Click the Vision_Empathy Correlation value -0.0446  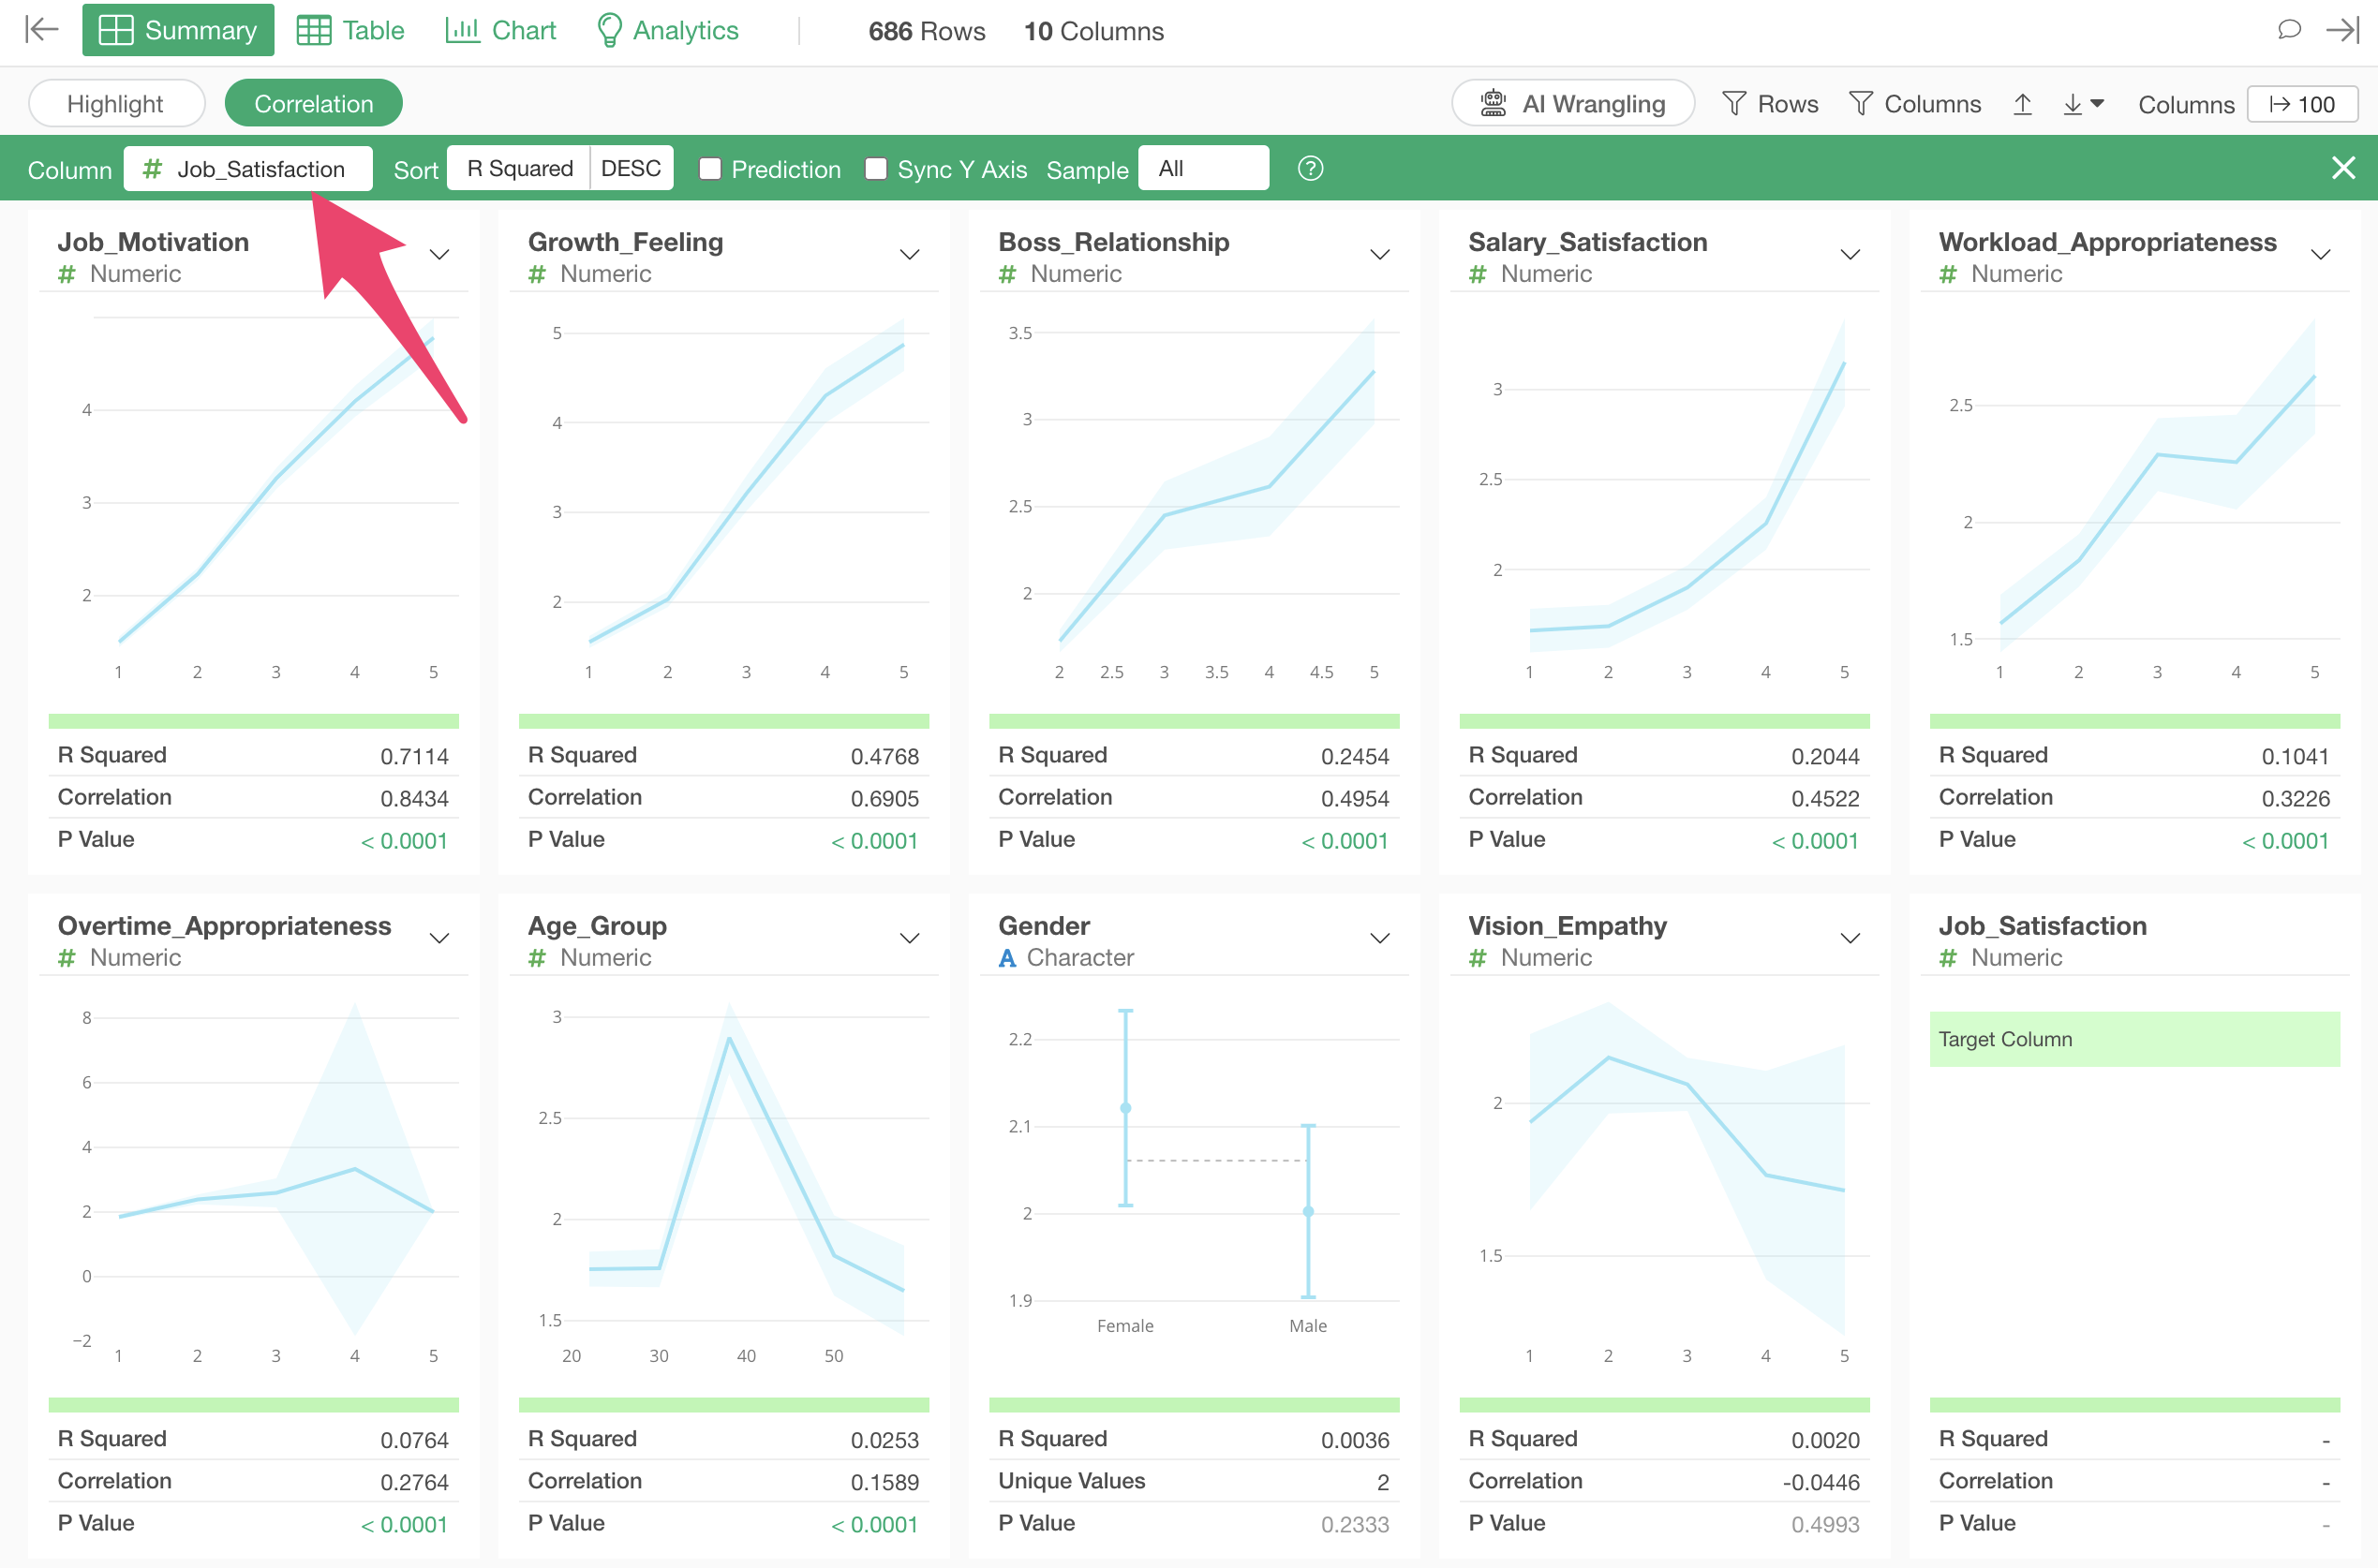[1820, 1482]
